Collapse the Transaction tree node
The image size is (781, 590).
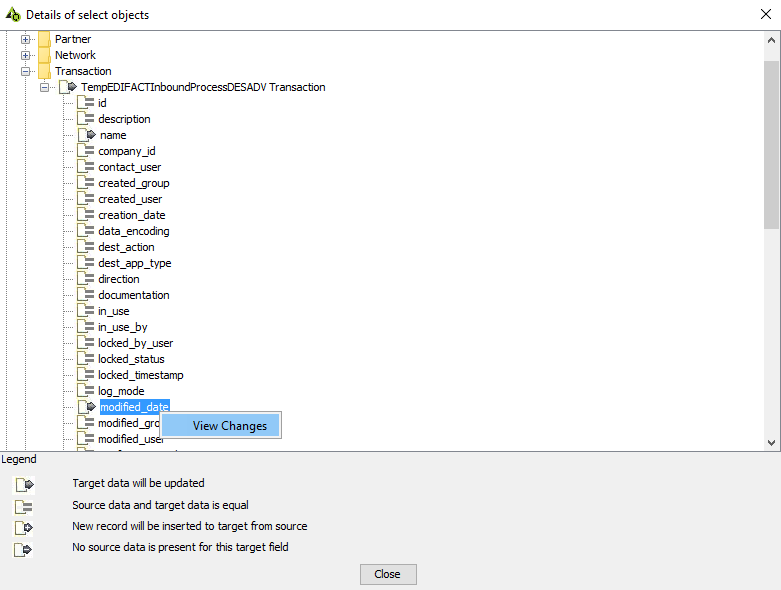[x=25, y=71]
